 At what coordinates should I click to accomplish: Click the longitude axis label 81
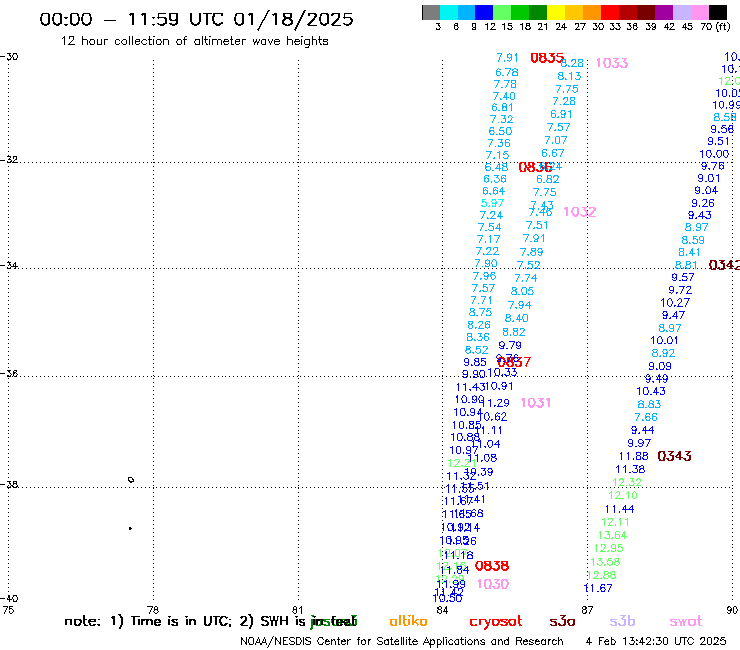point(297,610)
